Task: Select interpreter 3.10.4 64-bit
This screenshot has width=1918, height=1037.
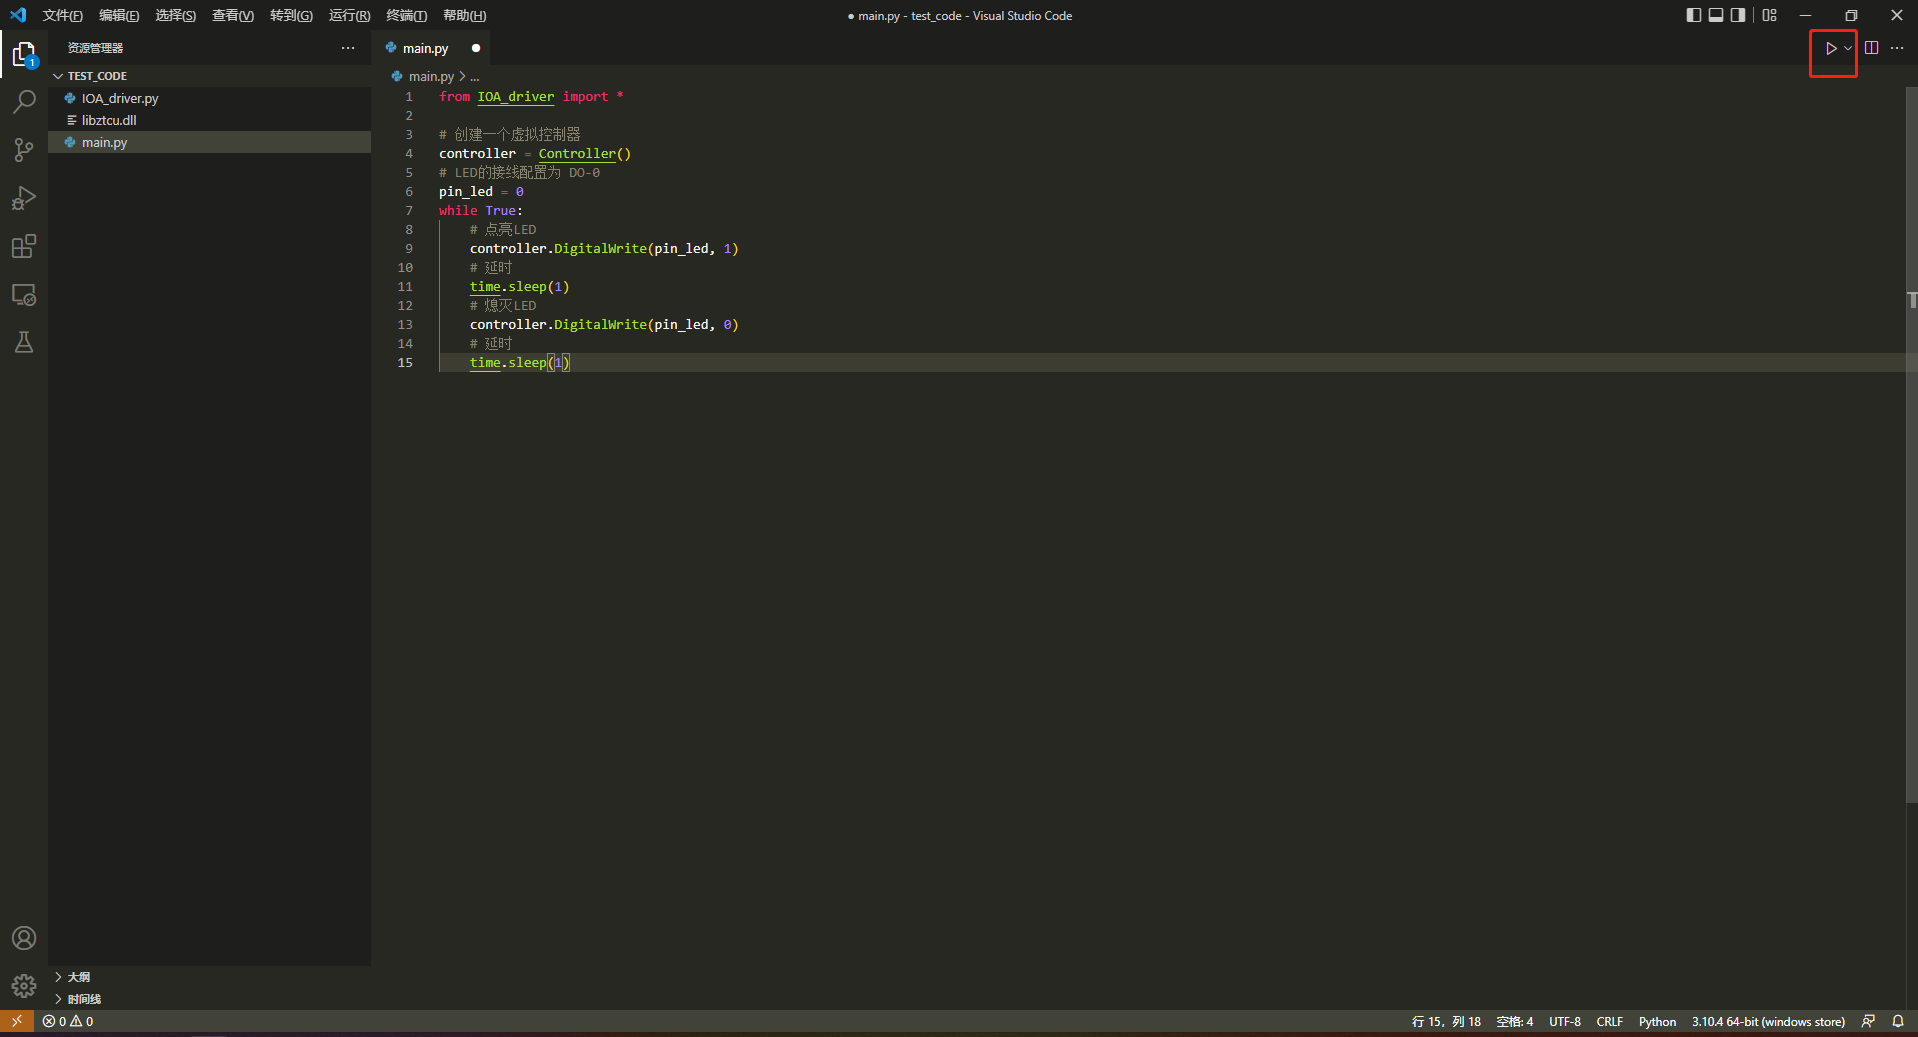Action: [x=1768, y=1021]
